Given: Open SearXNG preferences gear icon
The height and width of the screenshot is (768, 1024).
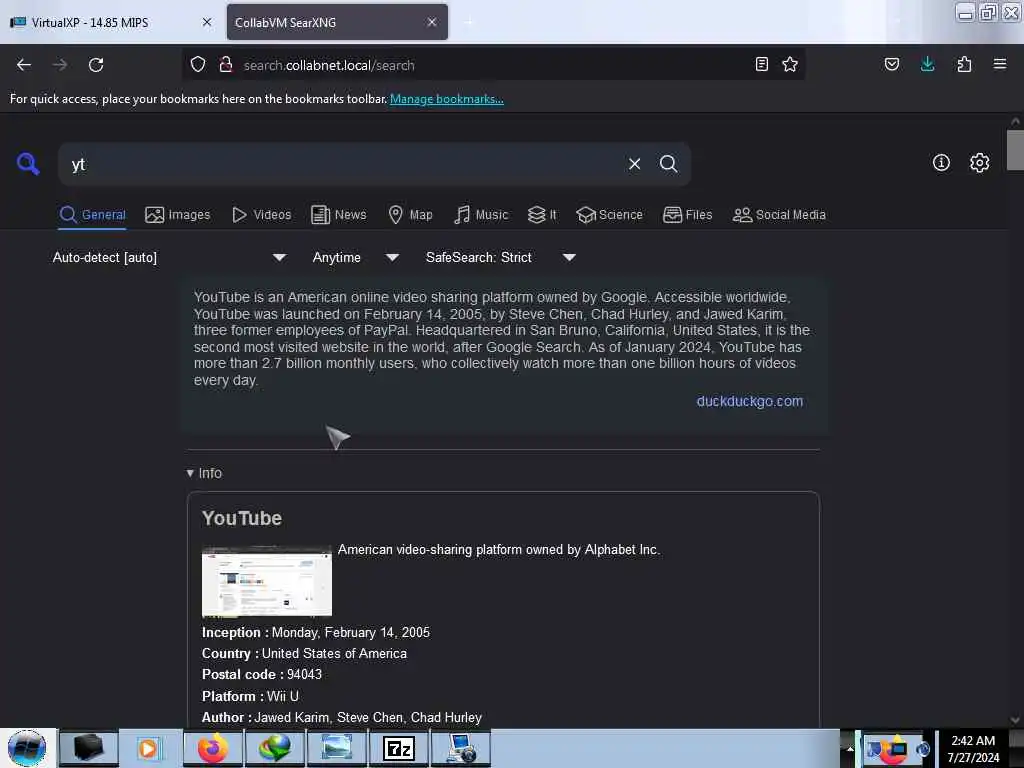Looking at the screenshot, I should coord(979,163).
